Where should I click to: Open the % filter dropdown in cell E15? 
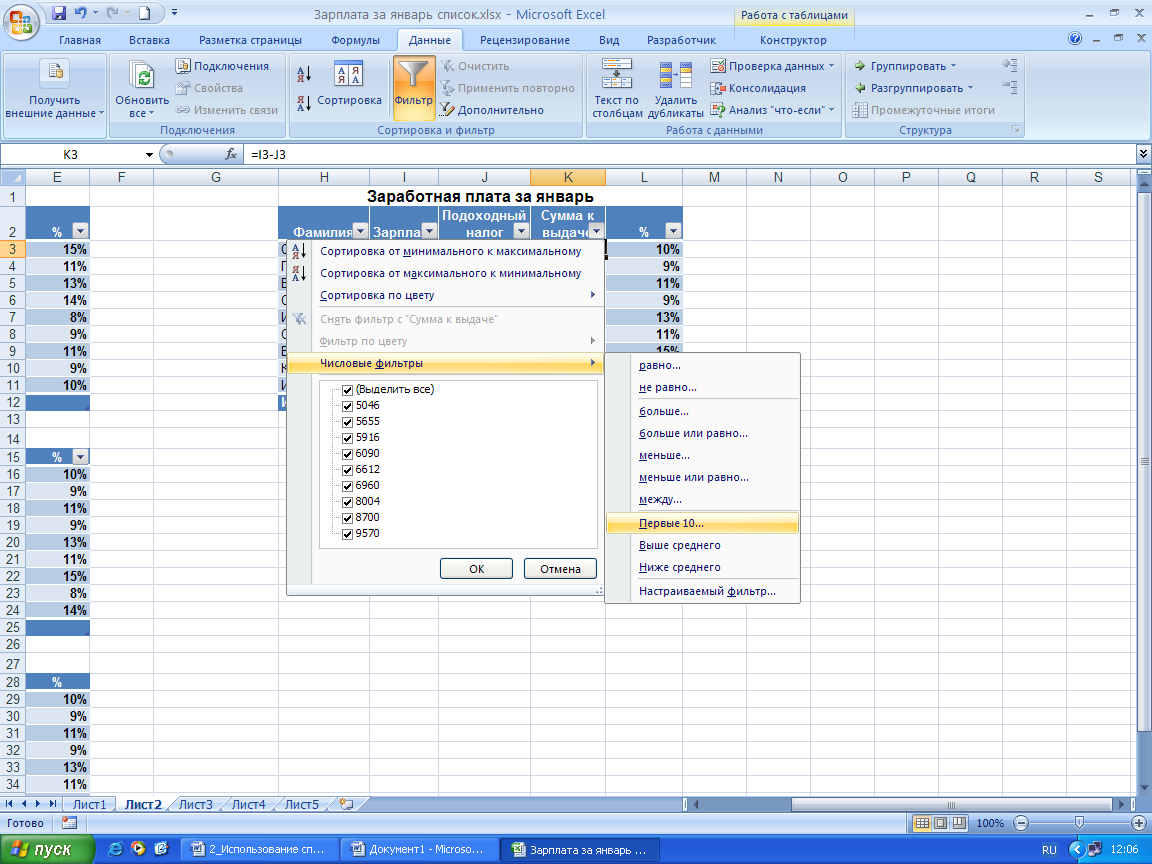coord(80,456)
